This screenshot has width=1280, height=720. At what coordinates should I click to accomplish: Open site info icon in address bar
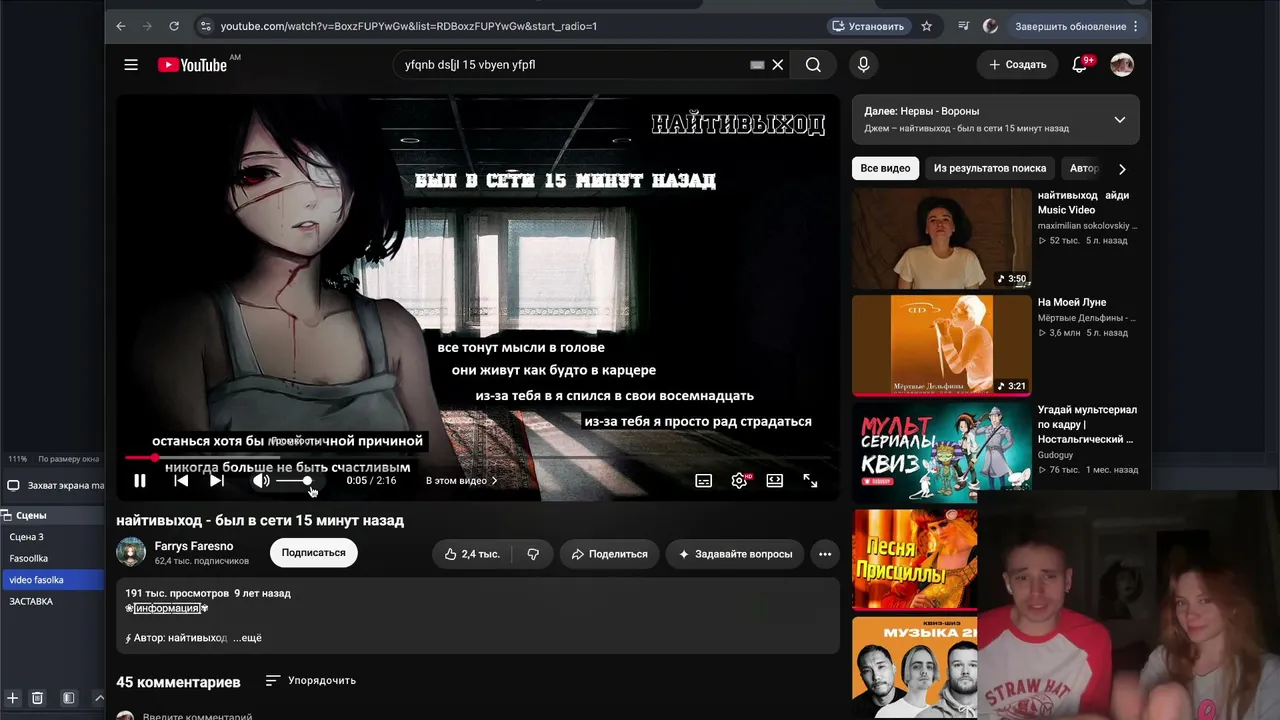205,26
